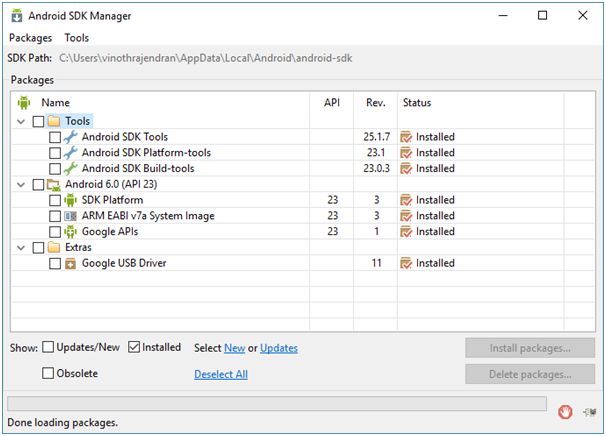
Task: Click the Deselect All link
Action: [x=220, y=374]
